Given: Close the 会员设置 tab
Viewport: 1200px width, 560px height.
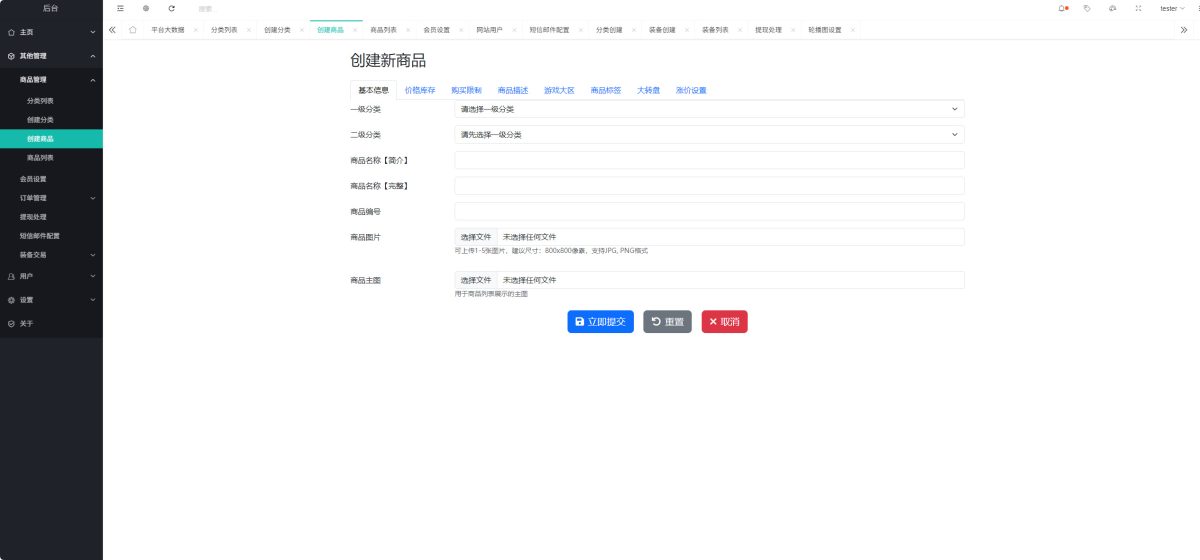Looking at the screenshot, I should [460, 30].
